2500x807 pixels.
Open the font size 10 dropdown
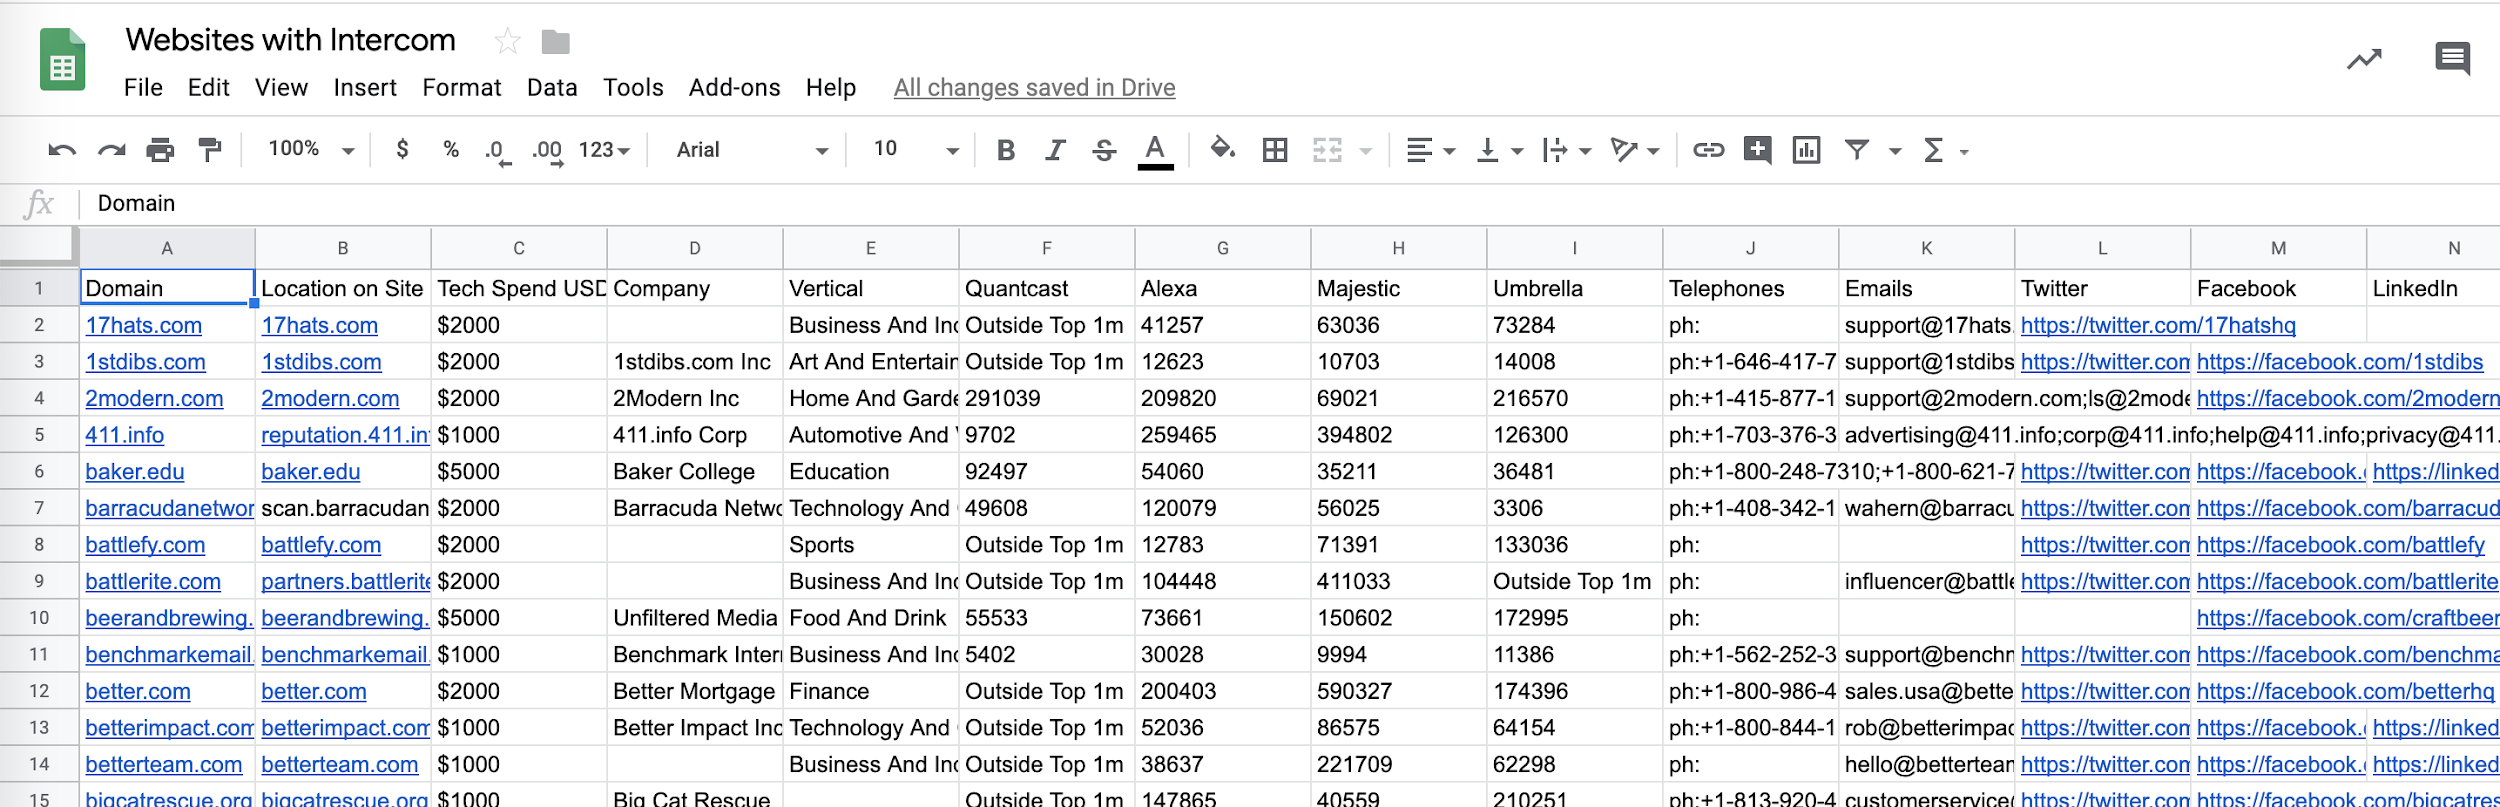(x=915, y=149)
